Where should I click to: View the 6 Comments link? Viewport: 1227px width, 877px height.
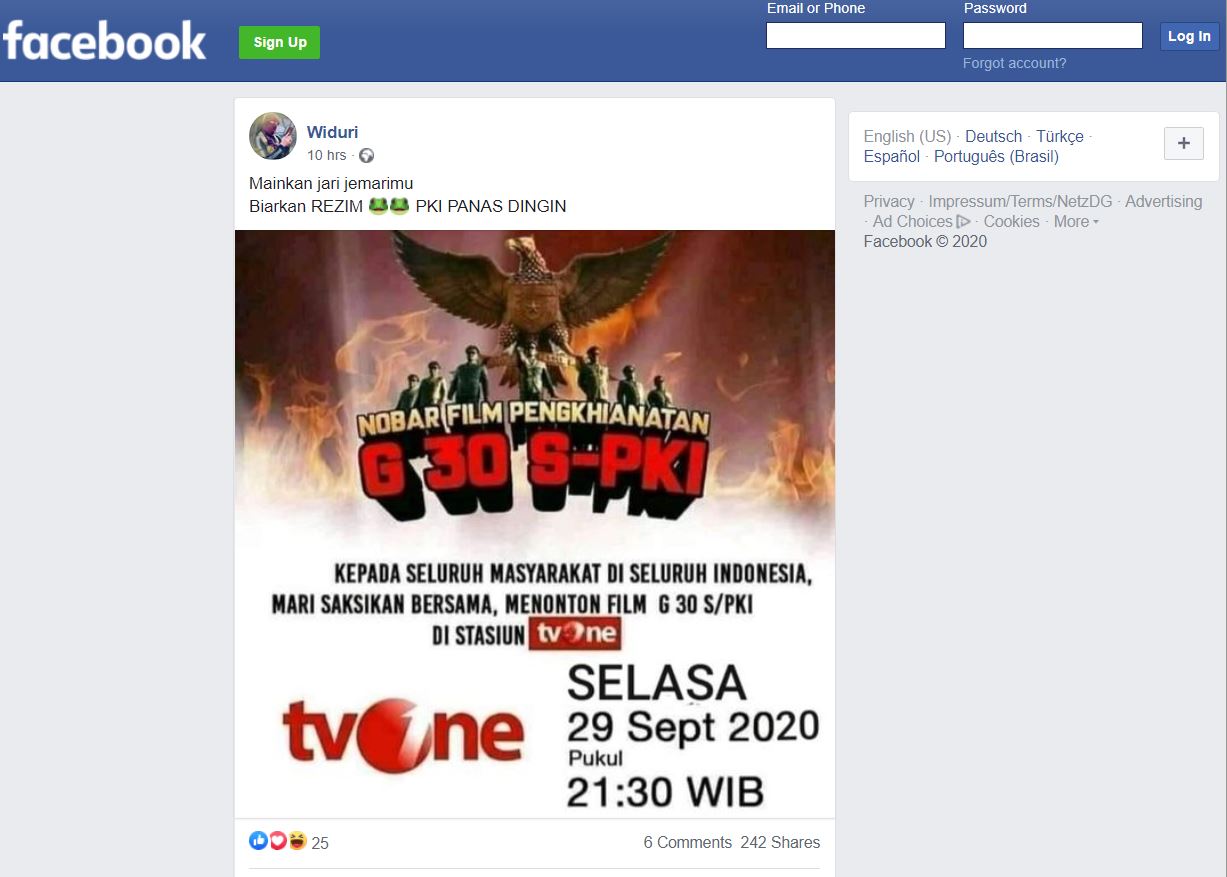[687, 843]
